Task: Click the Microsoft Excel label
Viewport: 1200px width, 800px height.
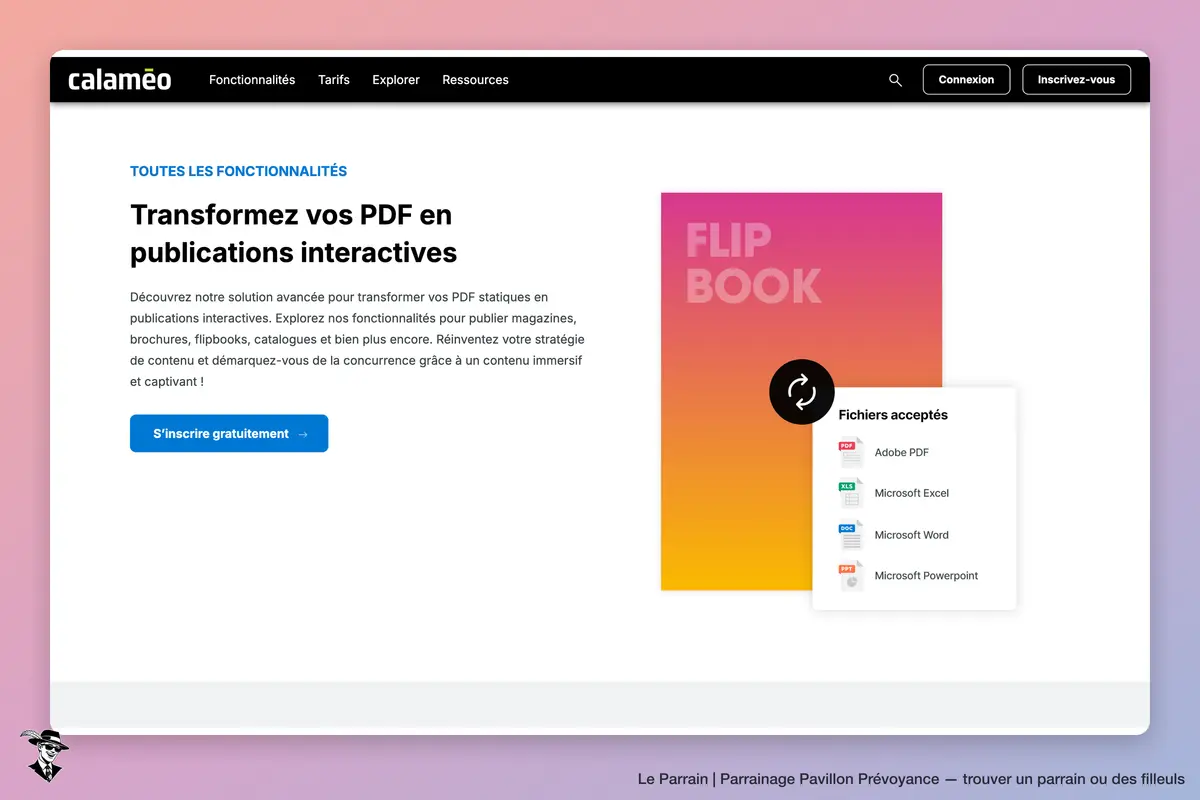Action: click(x=912, y=493)
